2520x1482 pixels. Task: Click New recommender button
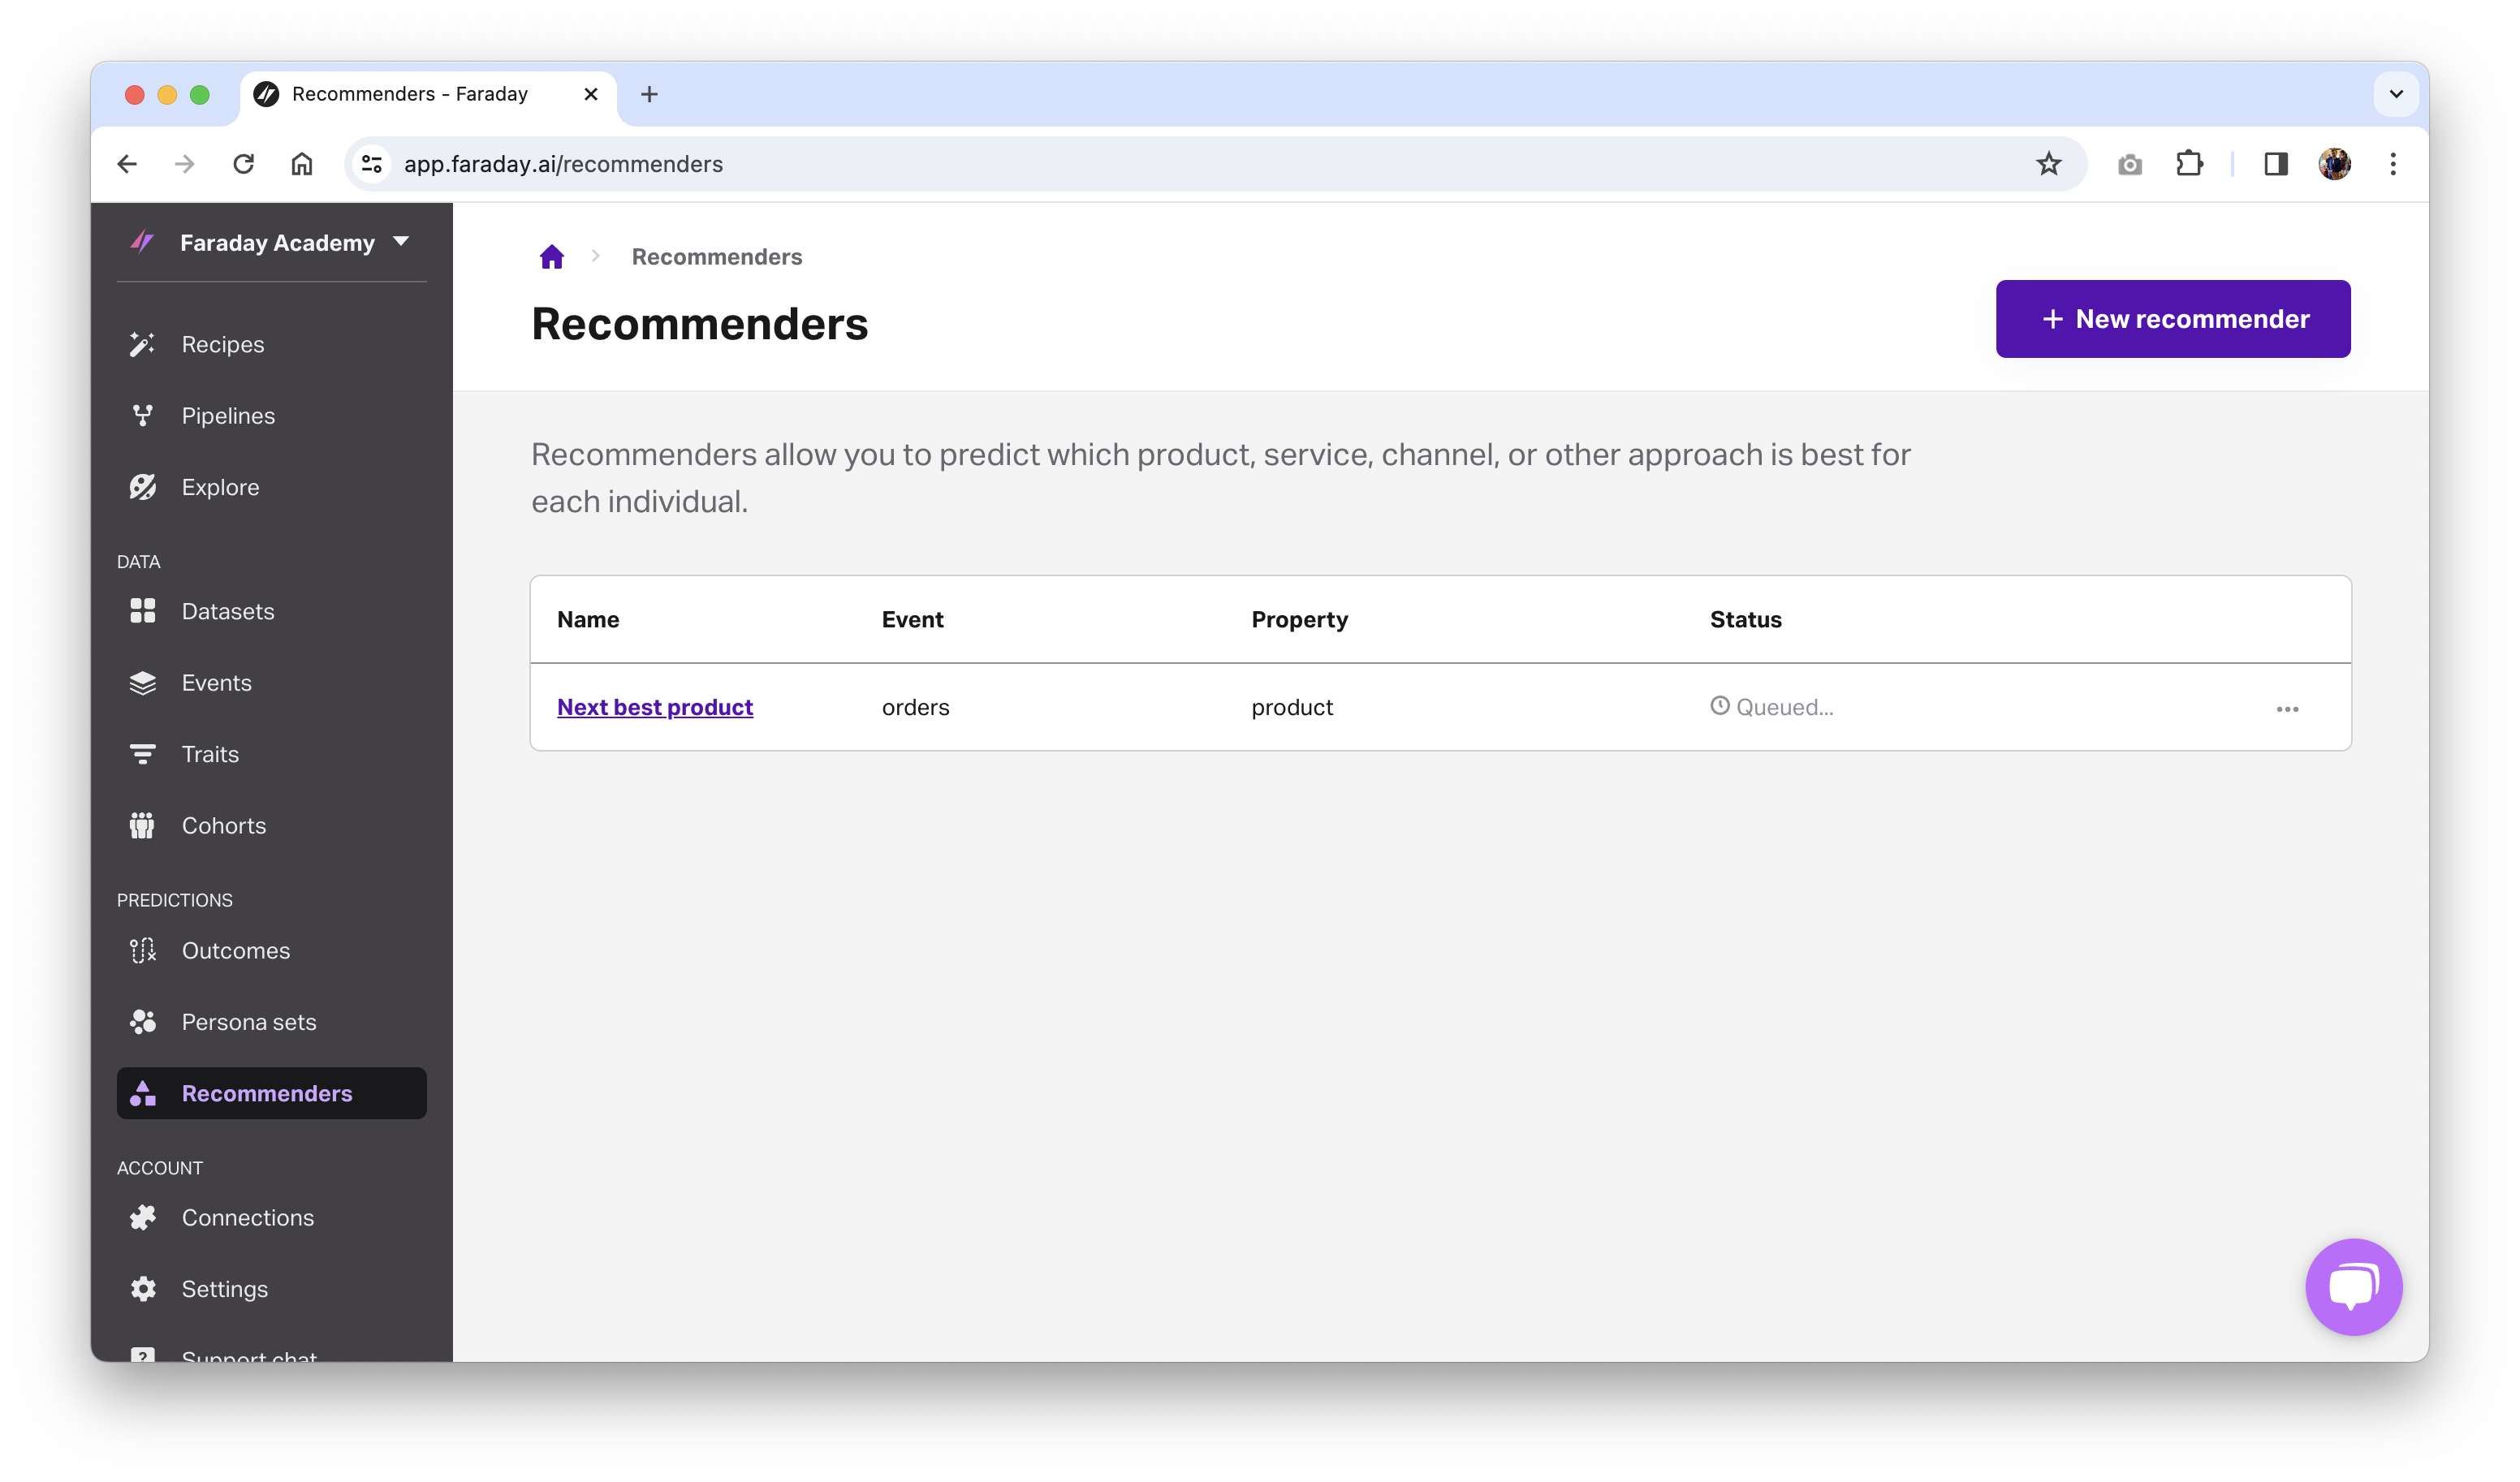tap(2172, 319)
